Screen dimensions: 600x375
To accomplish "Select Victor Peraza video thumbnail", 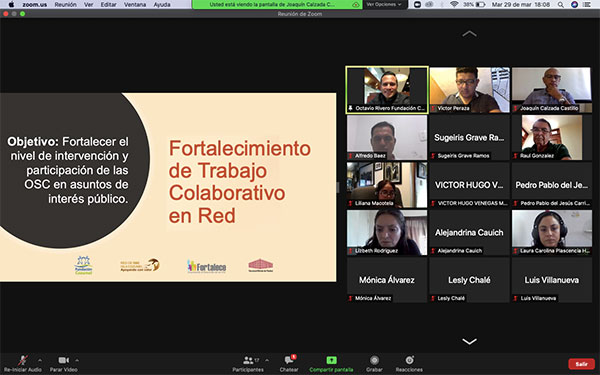I will point(469,90).
